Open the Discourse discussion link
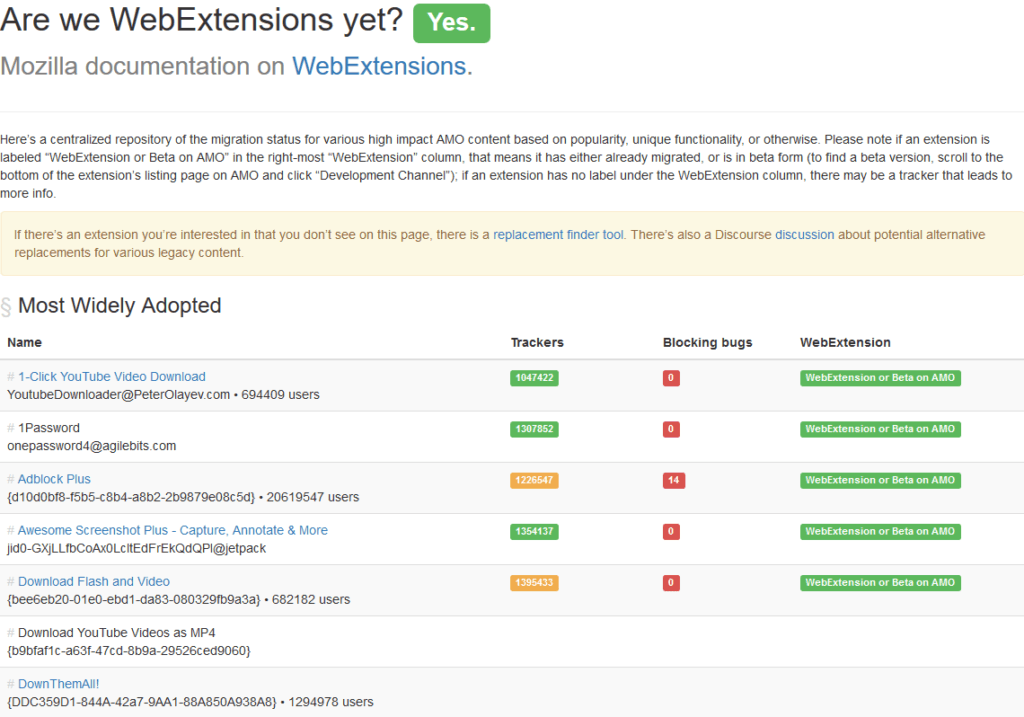Viewport: 1024px width, 717px height. [x=804, y=234]
